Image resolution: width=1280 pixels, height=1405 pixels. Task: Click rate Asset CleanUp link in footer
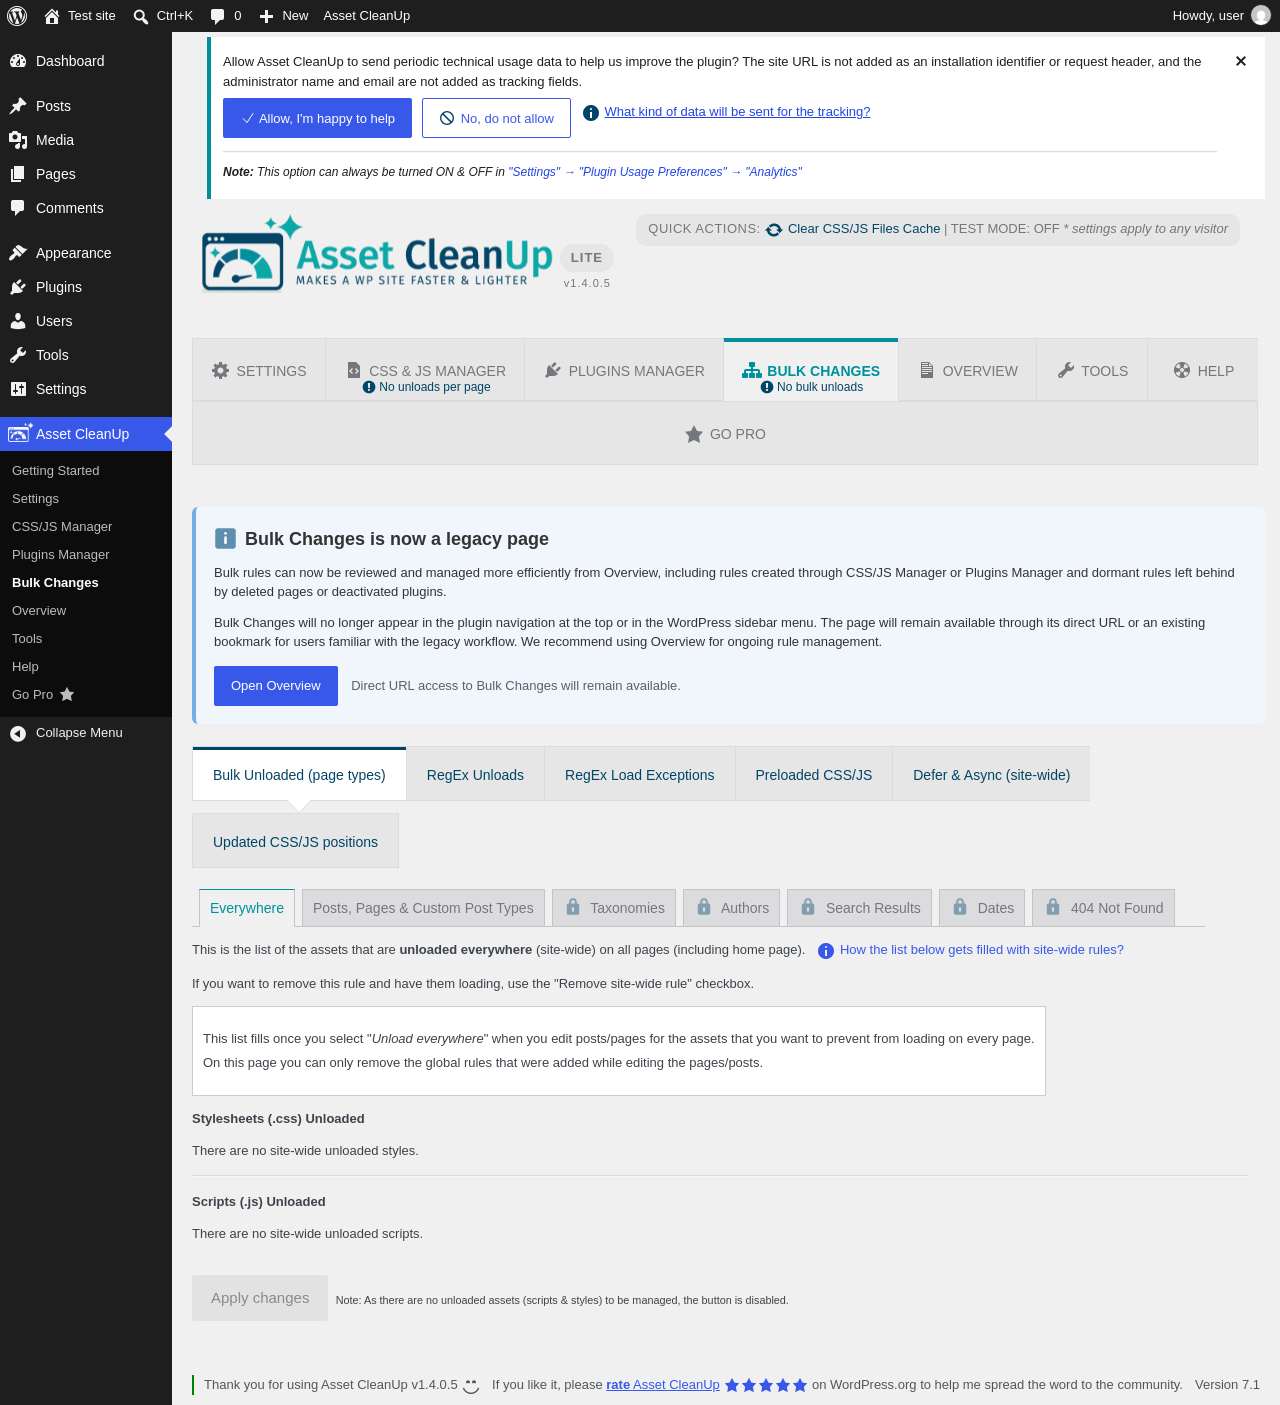tap(663, 1385)
